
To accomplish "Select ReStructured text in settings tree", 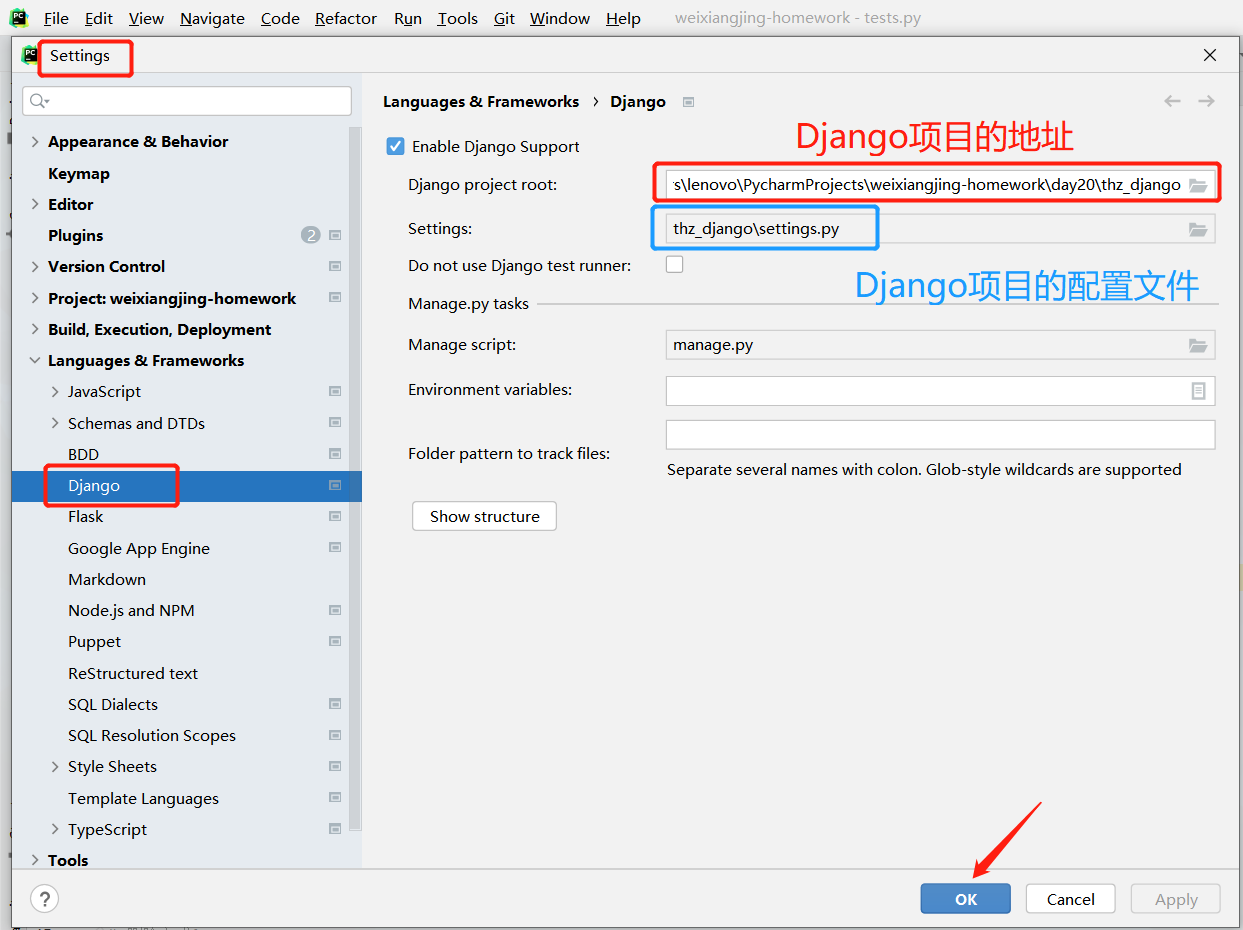I will (x=133, y=673).
